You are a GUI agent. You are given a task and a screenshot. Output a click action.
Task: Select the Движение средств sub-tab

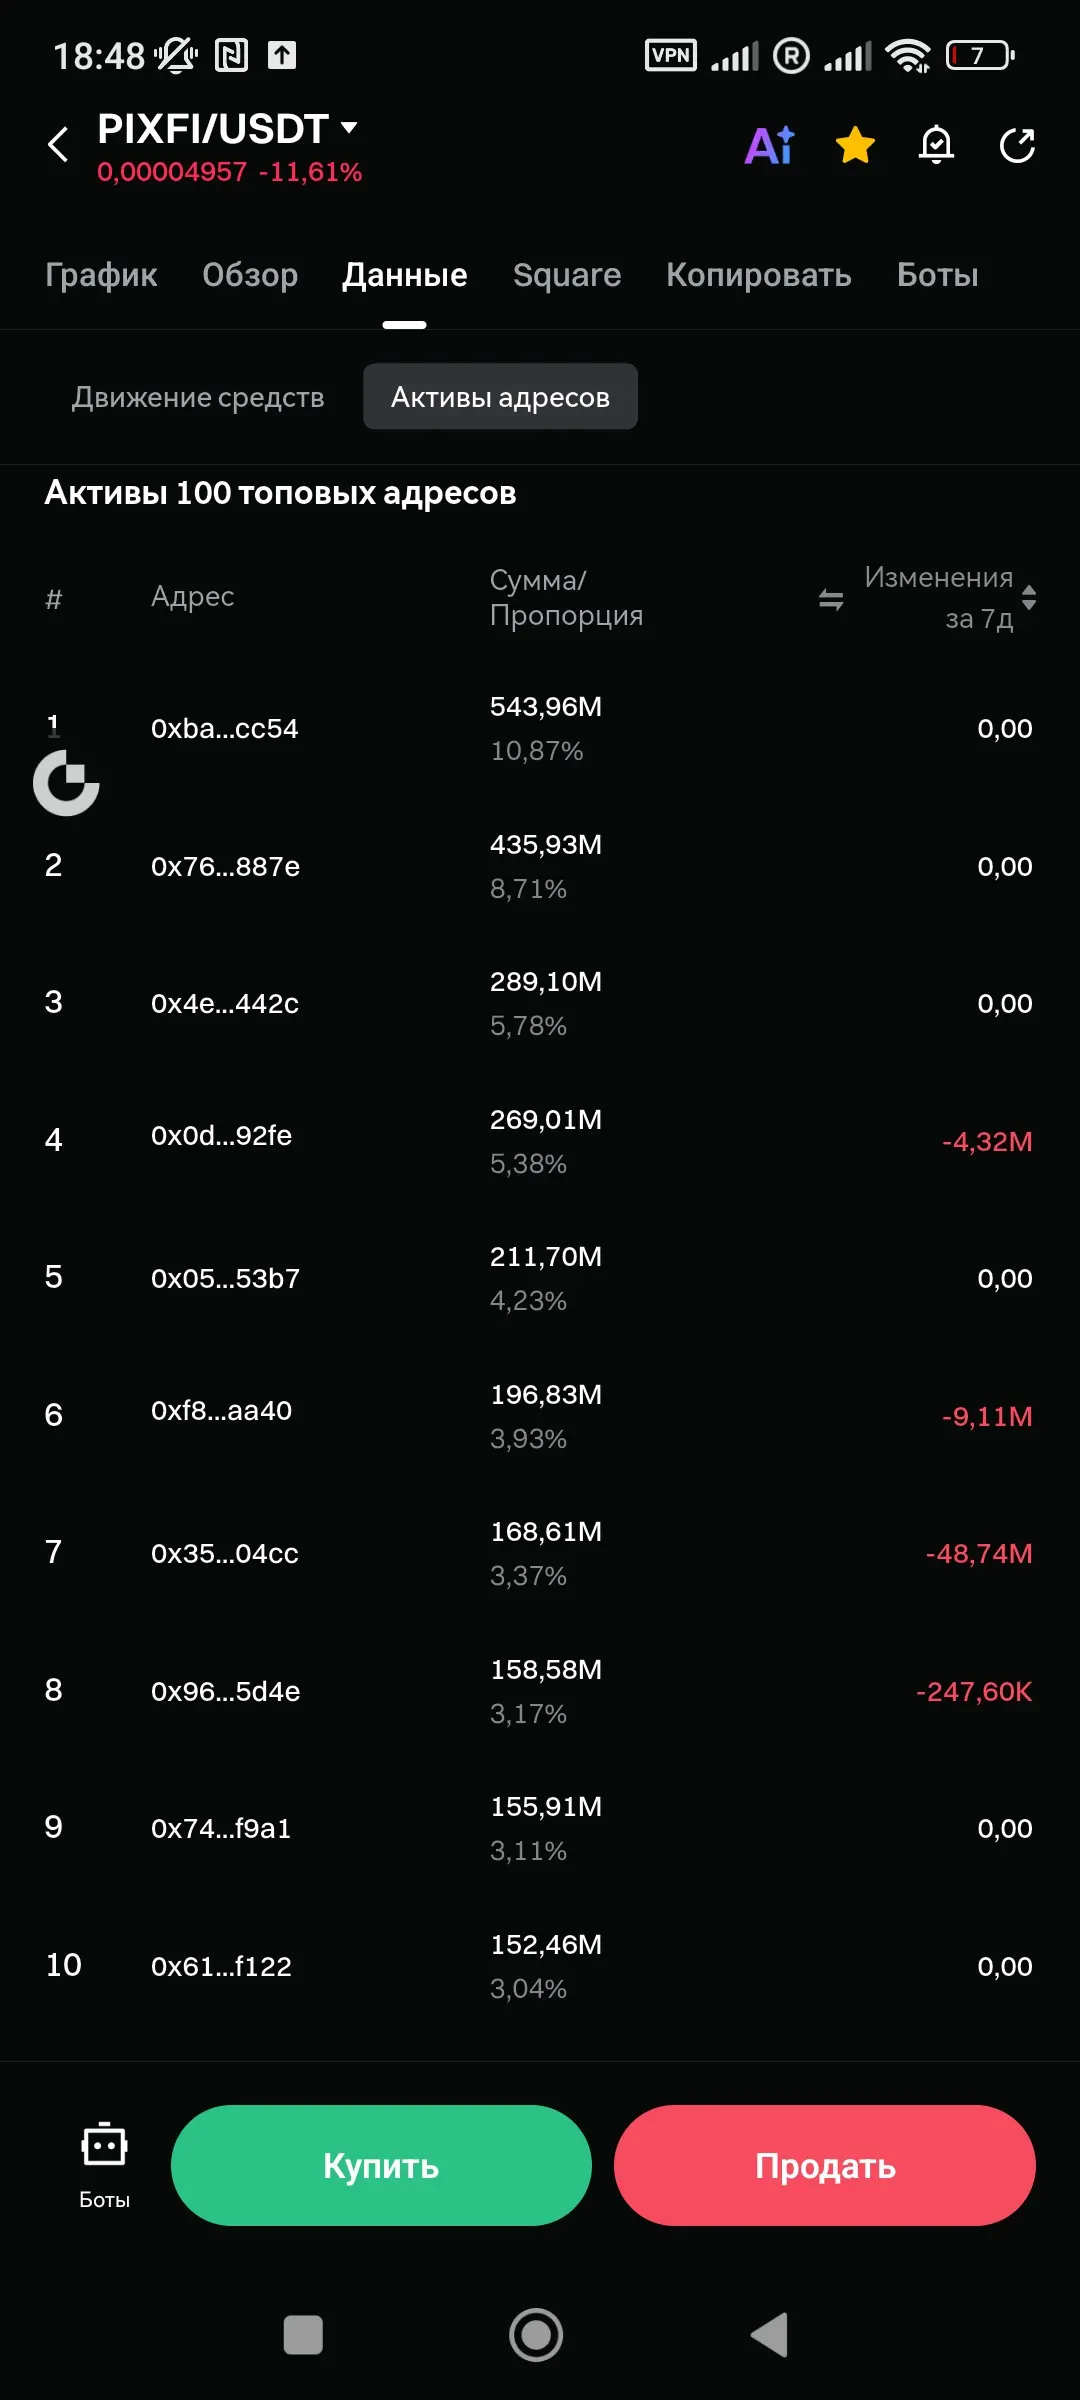click(198, 397)
